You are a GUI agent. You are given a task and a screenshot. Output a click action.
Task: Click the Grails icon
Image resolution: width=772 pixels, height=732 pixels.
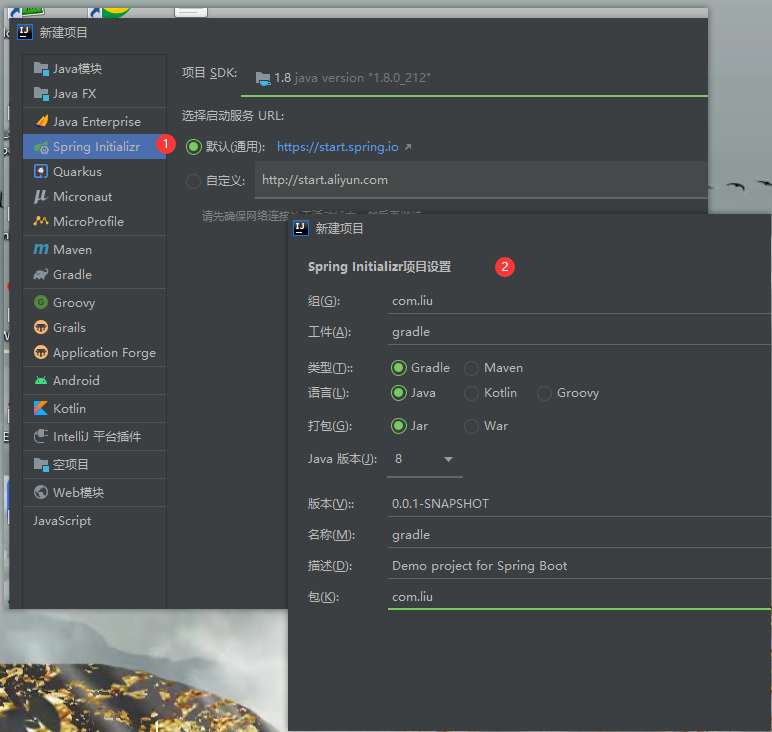point(41,327)
